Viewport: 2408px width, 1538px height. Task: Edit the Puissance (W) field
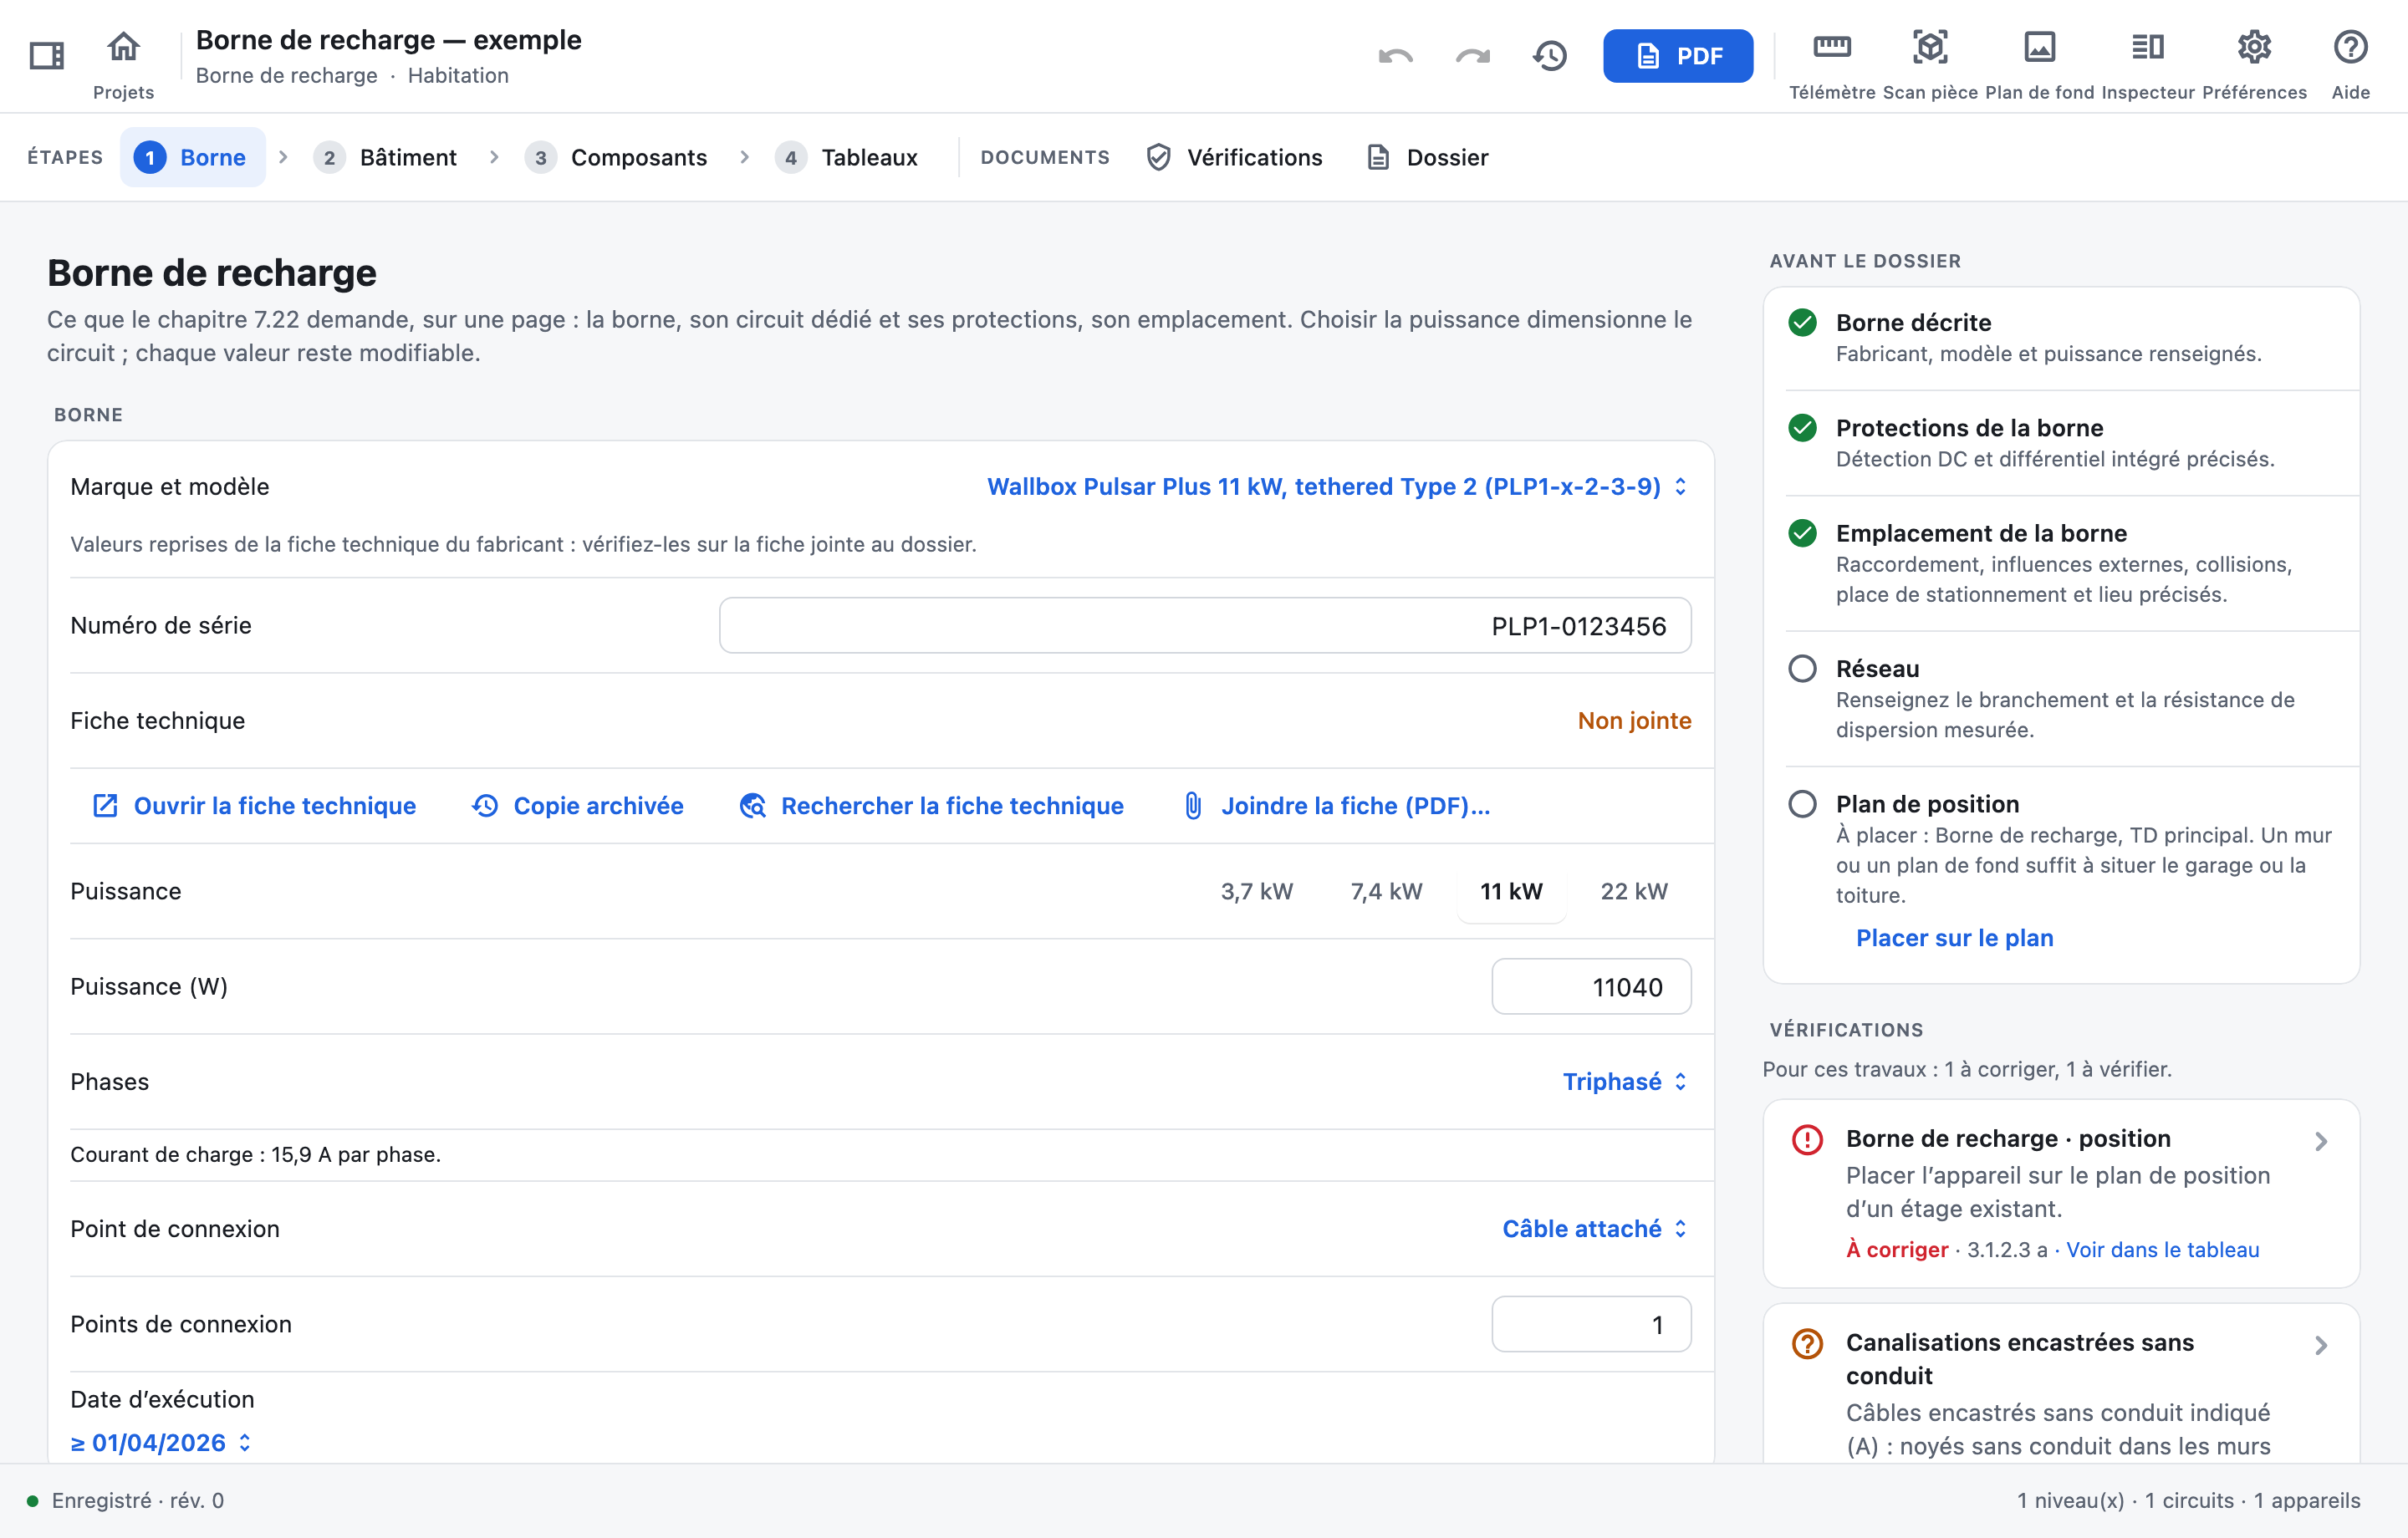[1591, 987]
